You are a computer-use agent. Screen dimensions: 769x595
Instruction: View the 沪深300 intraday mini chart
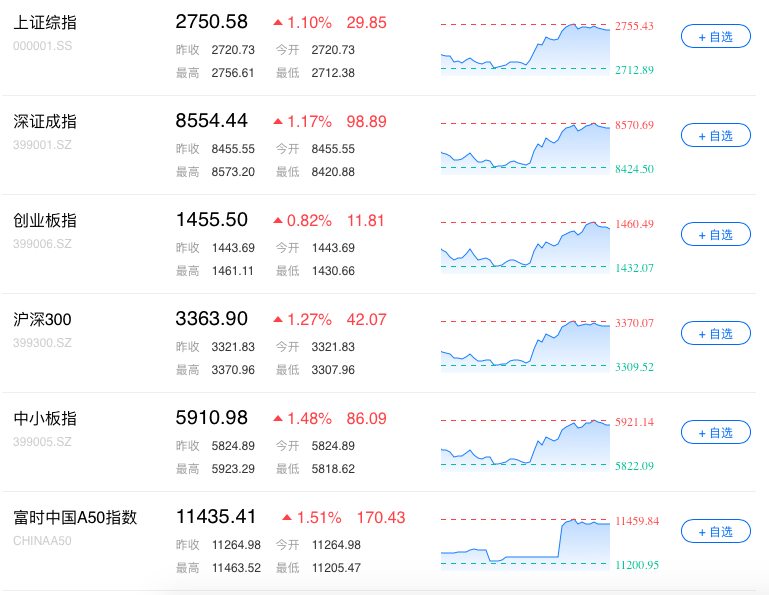click(525, 345)
